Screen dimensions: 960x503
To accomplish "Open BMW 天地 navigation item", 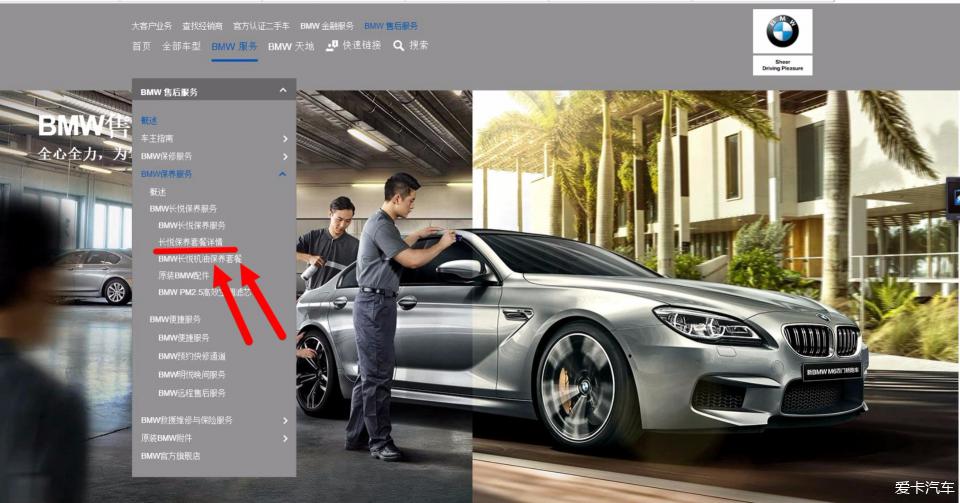I will pyautogui.click(x=291, y=46).
